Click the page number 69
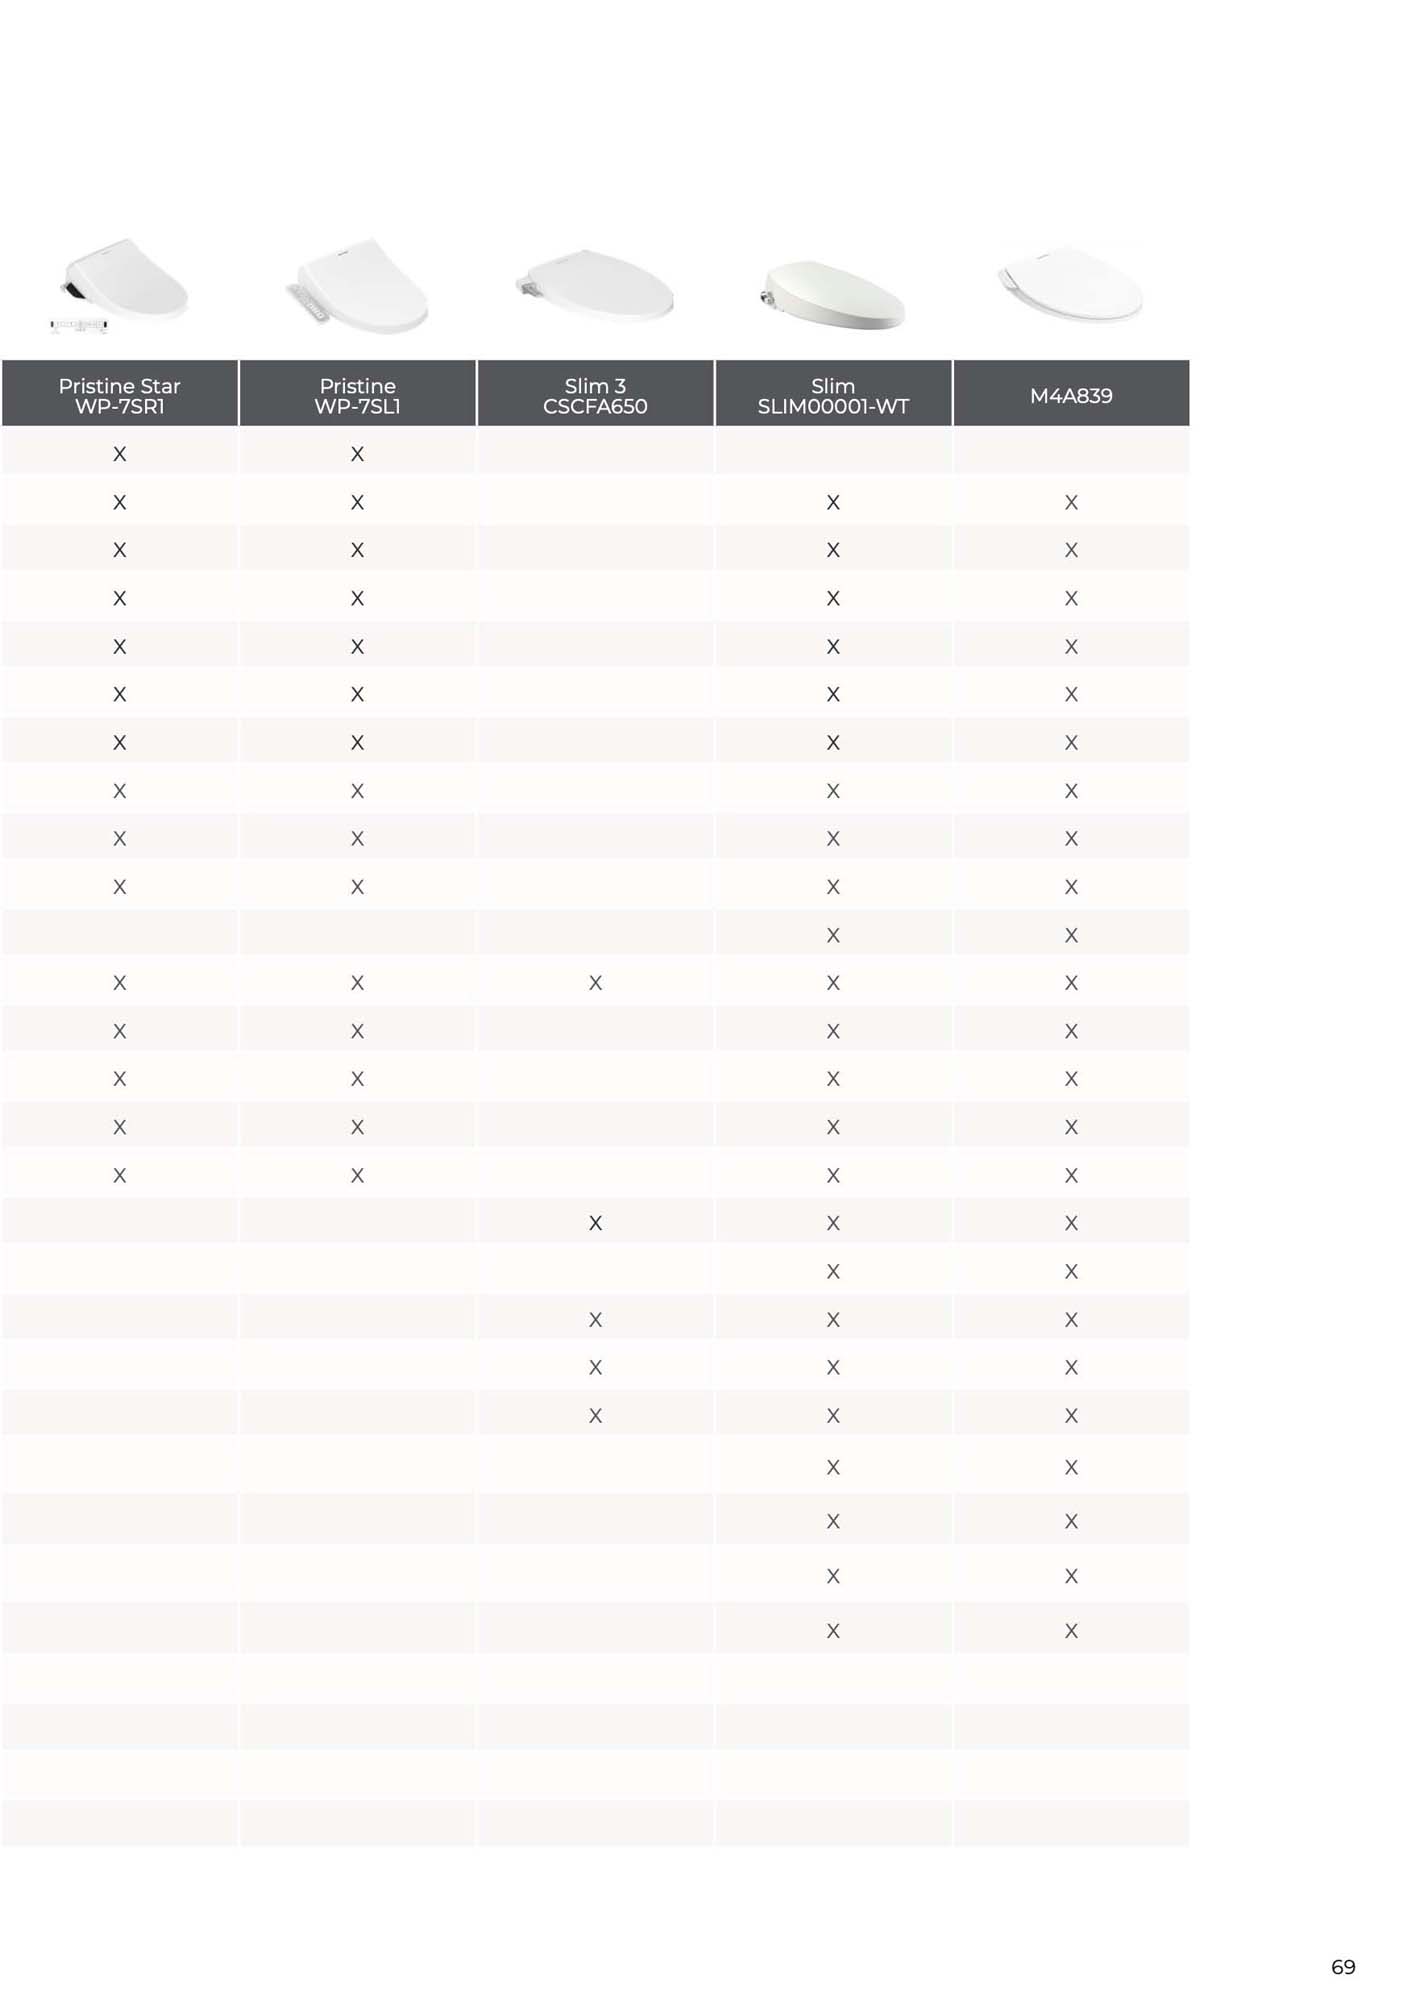 pyautogui.click(x=1343, y=1967)
